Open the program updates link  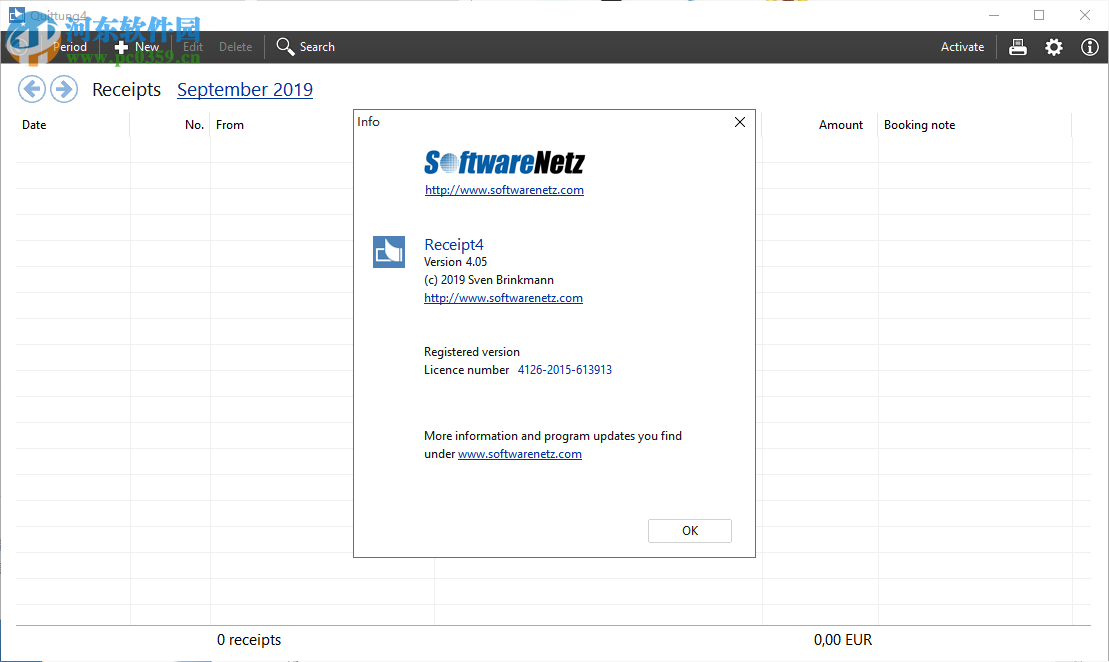point(520,453)
